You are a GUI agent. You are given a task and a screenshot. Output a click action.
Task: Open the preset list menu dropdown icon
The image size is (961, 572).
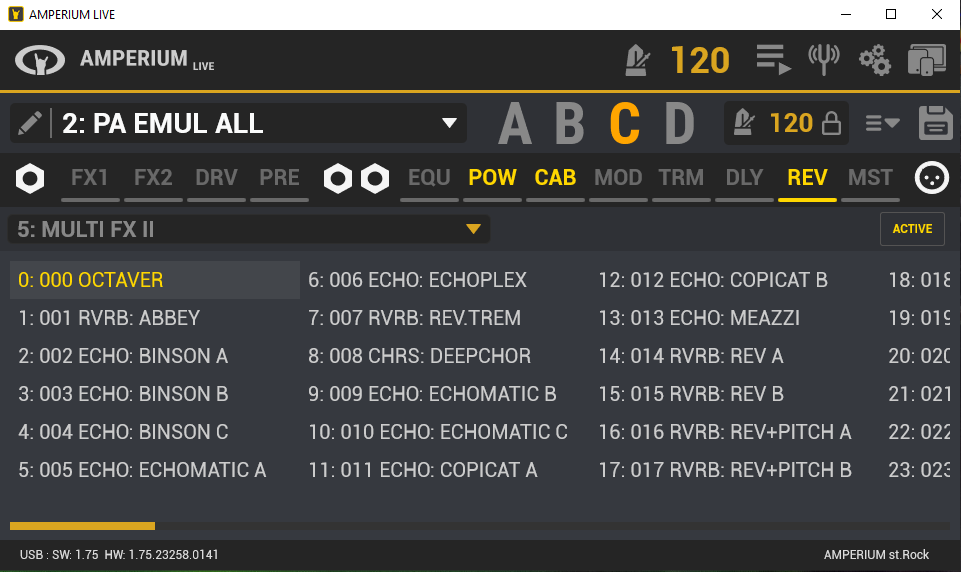point(883,123)
